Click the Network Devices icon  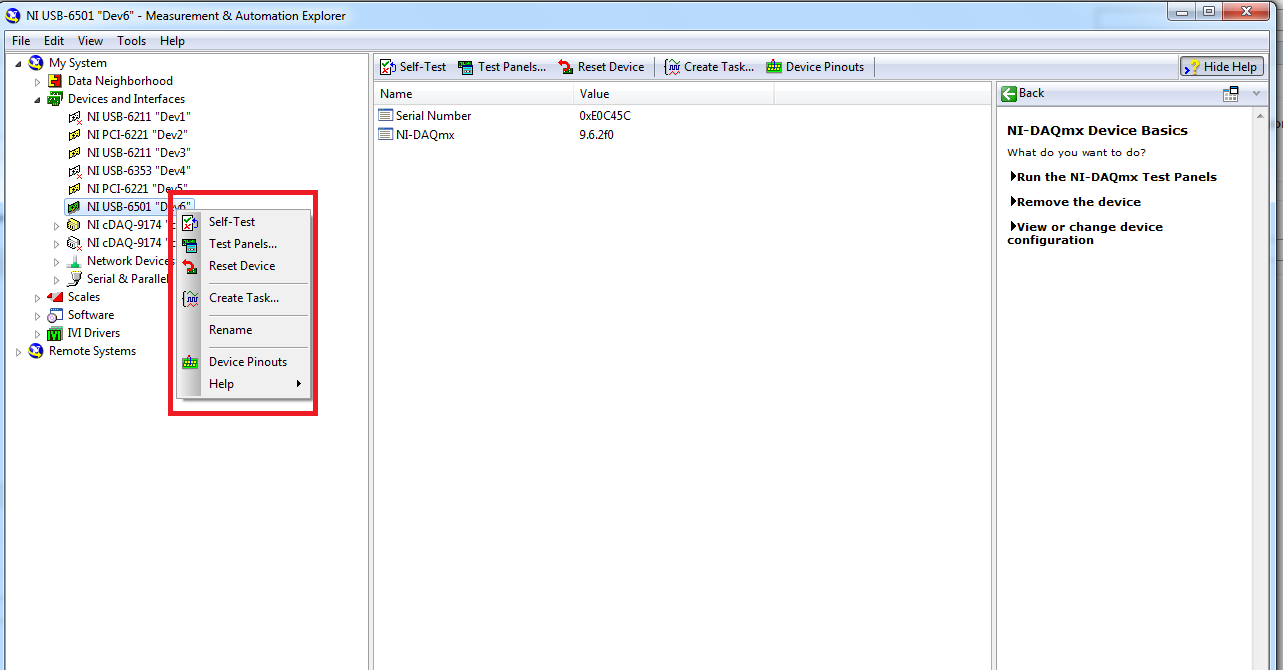pos(75,261)
